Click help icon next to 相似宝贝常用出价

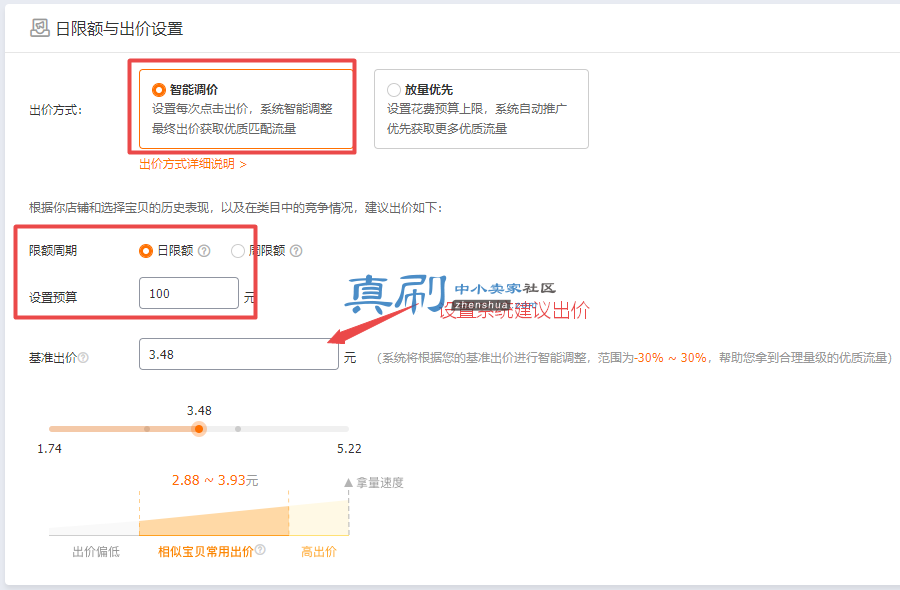coord(260,550)
